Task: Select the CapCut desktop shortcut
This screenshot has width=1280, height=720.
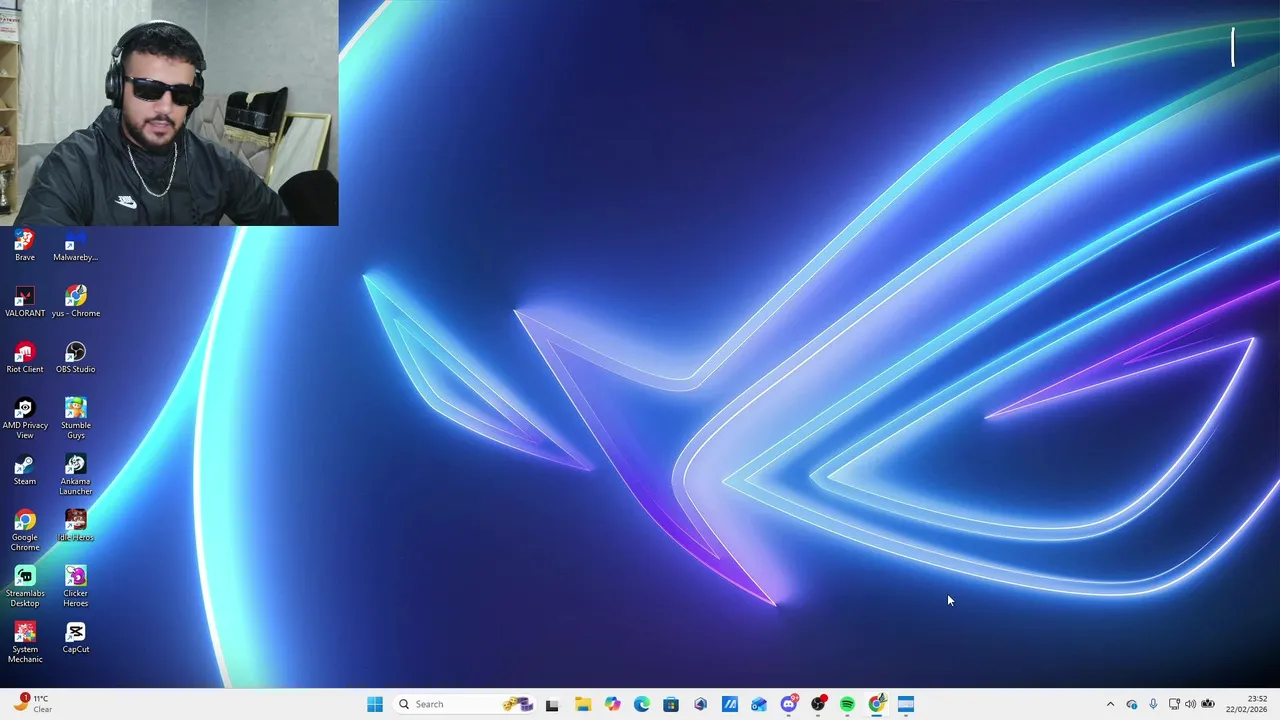Action: pos(75,638)
